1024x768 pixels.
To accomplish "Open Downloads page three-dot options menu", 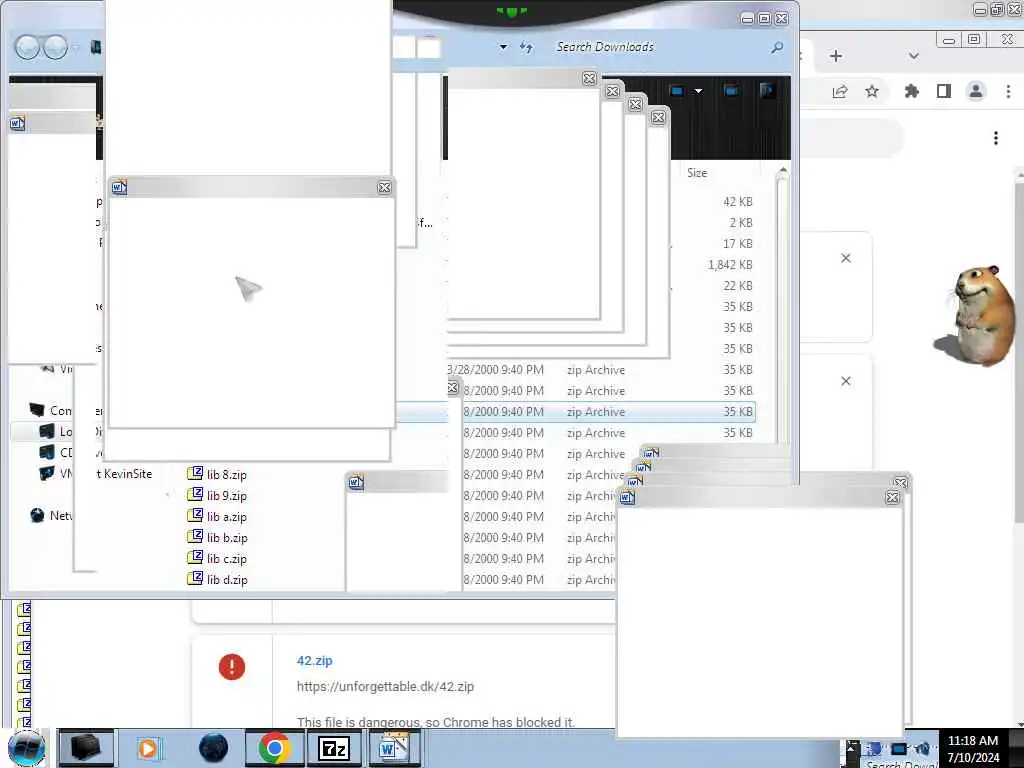I will [x=995, y=138].
